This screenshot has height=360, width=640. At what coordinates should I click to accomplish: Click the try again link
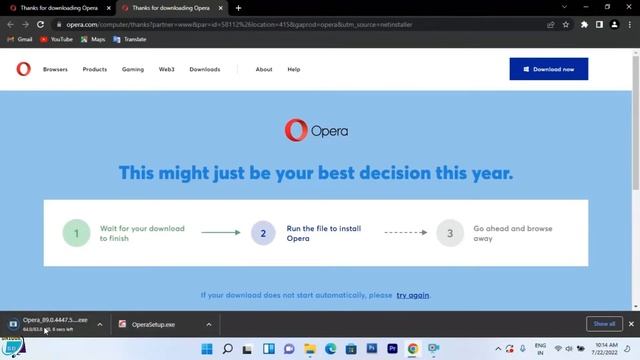(412, 295)
